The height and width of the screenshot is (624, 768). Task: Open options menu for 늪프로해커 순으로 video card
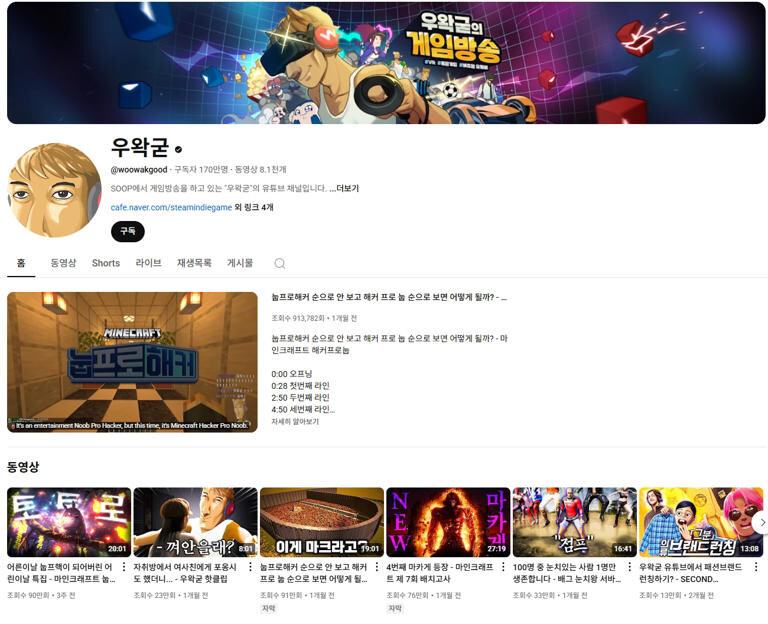(377, 567)
